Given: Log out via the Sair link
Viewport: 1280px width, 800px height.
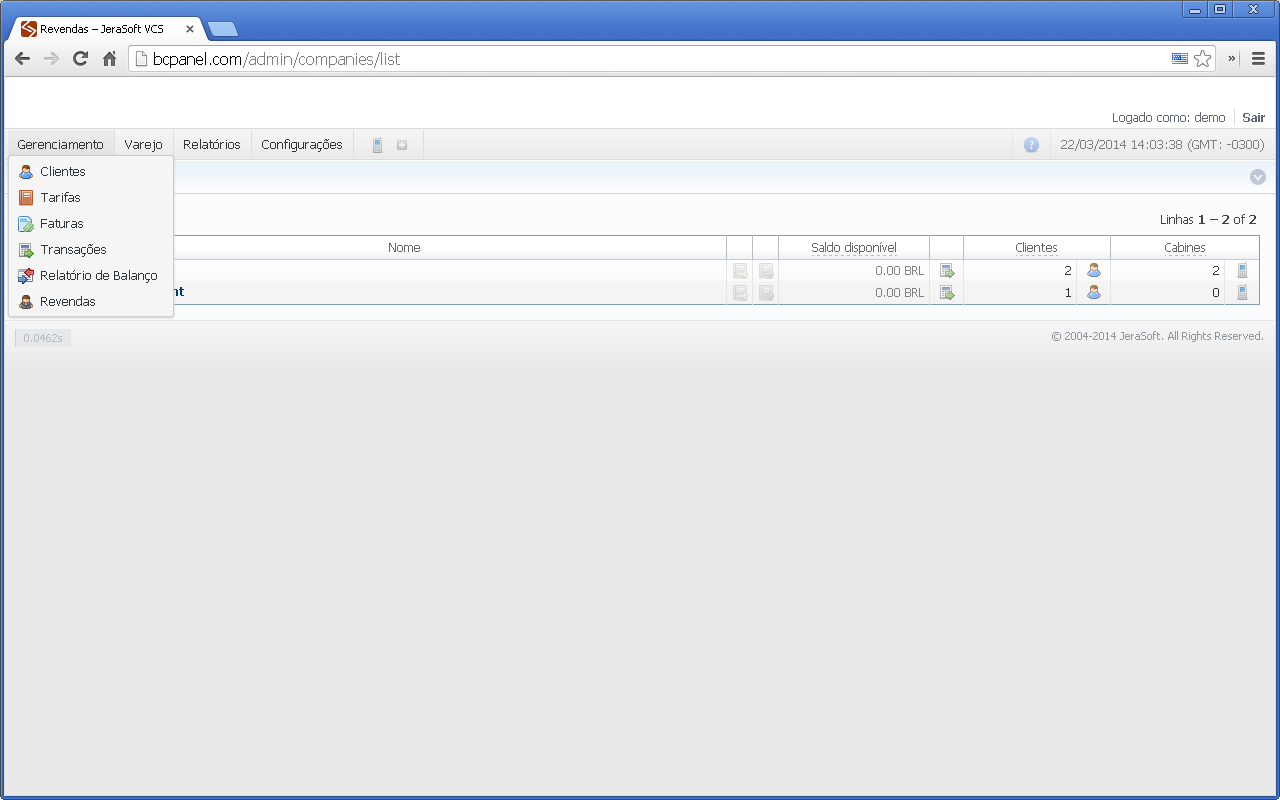Looking at the screenshot, I should click(1253, 117).
